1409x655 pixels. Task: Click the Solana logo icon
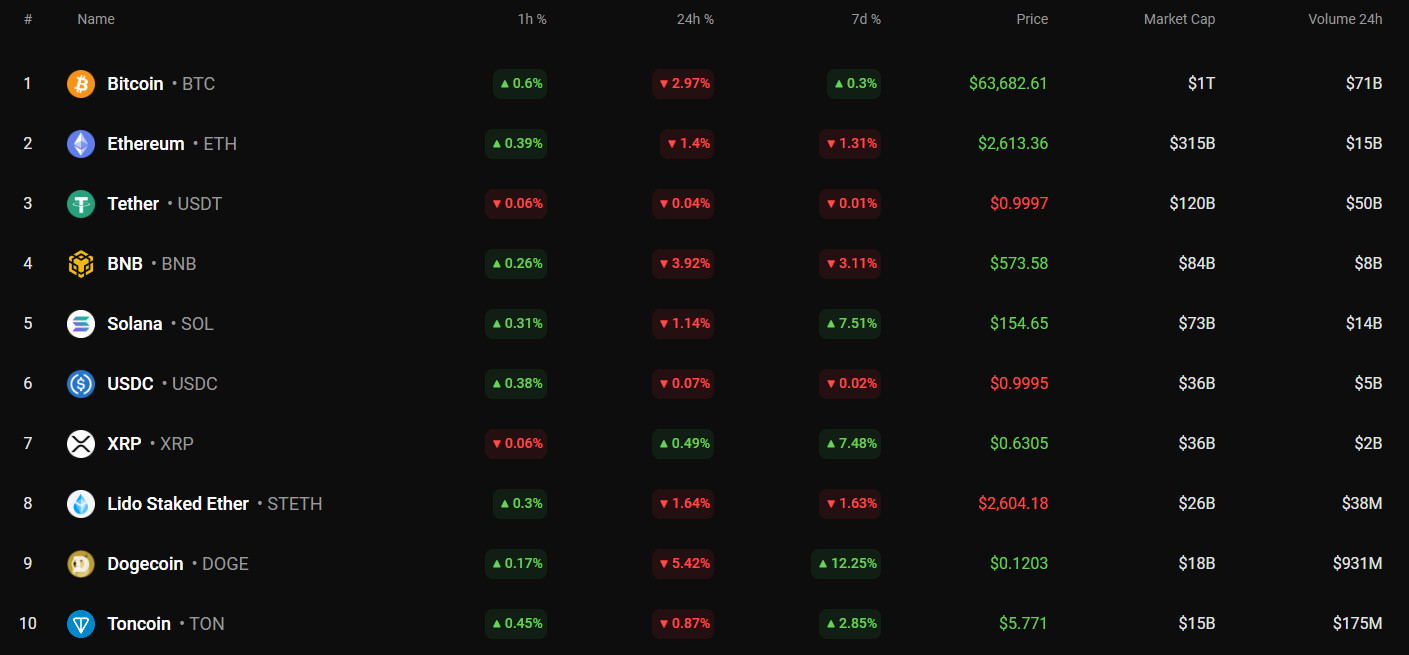tap(81, 324)
